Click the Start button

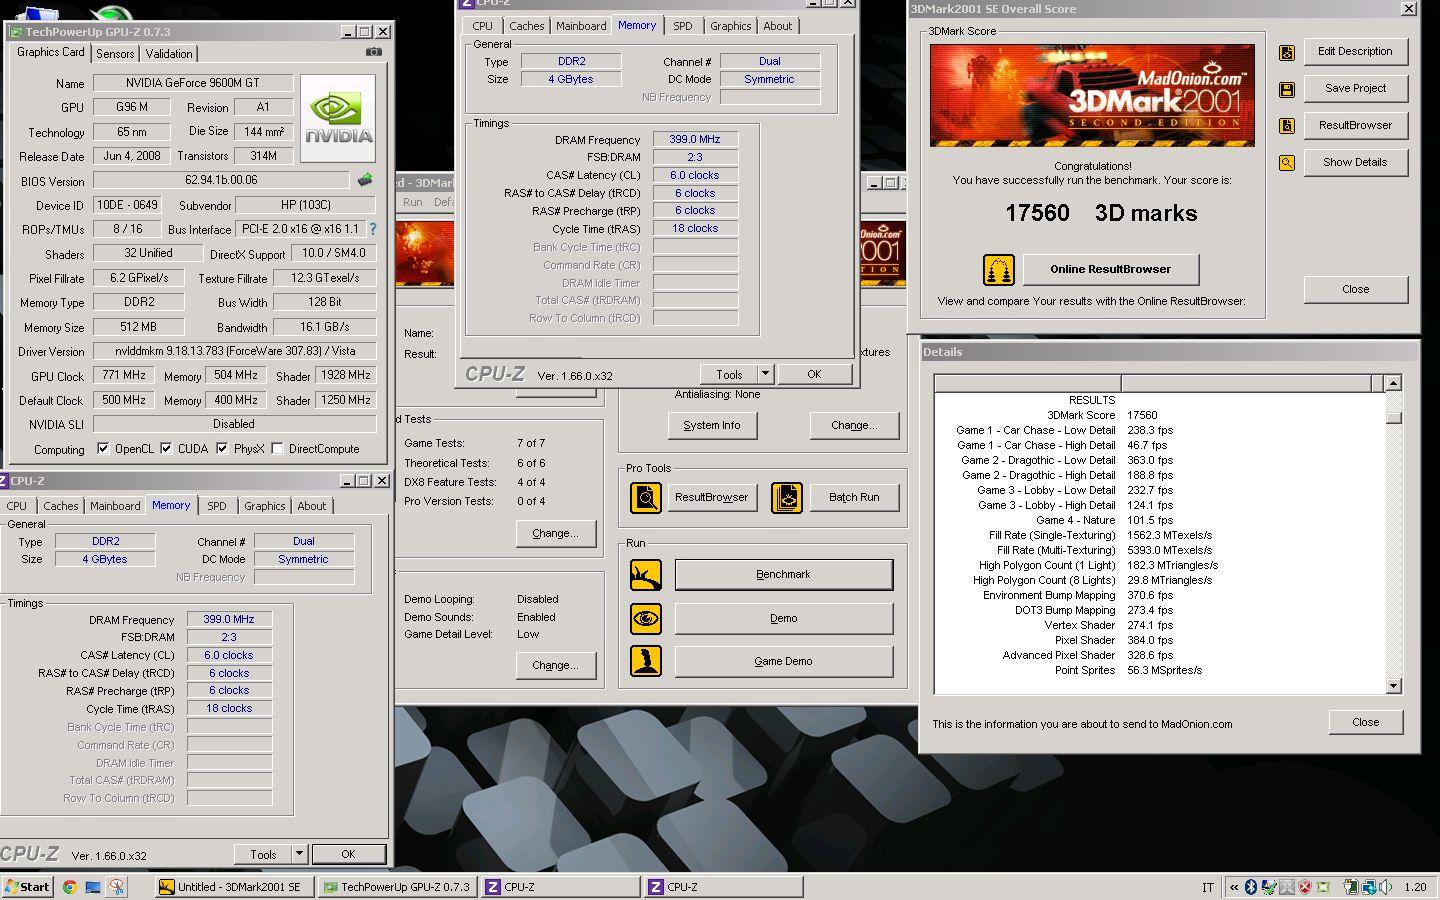click(x=27, y=887)
